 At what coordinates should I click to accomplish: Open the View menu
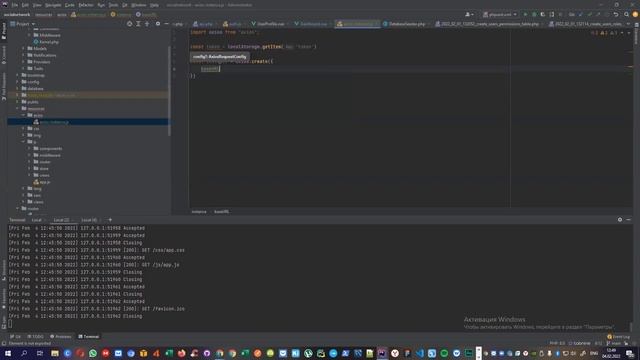37,5
